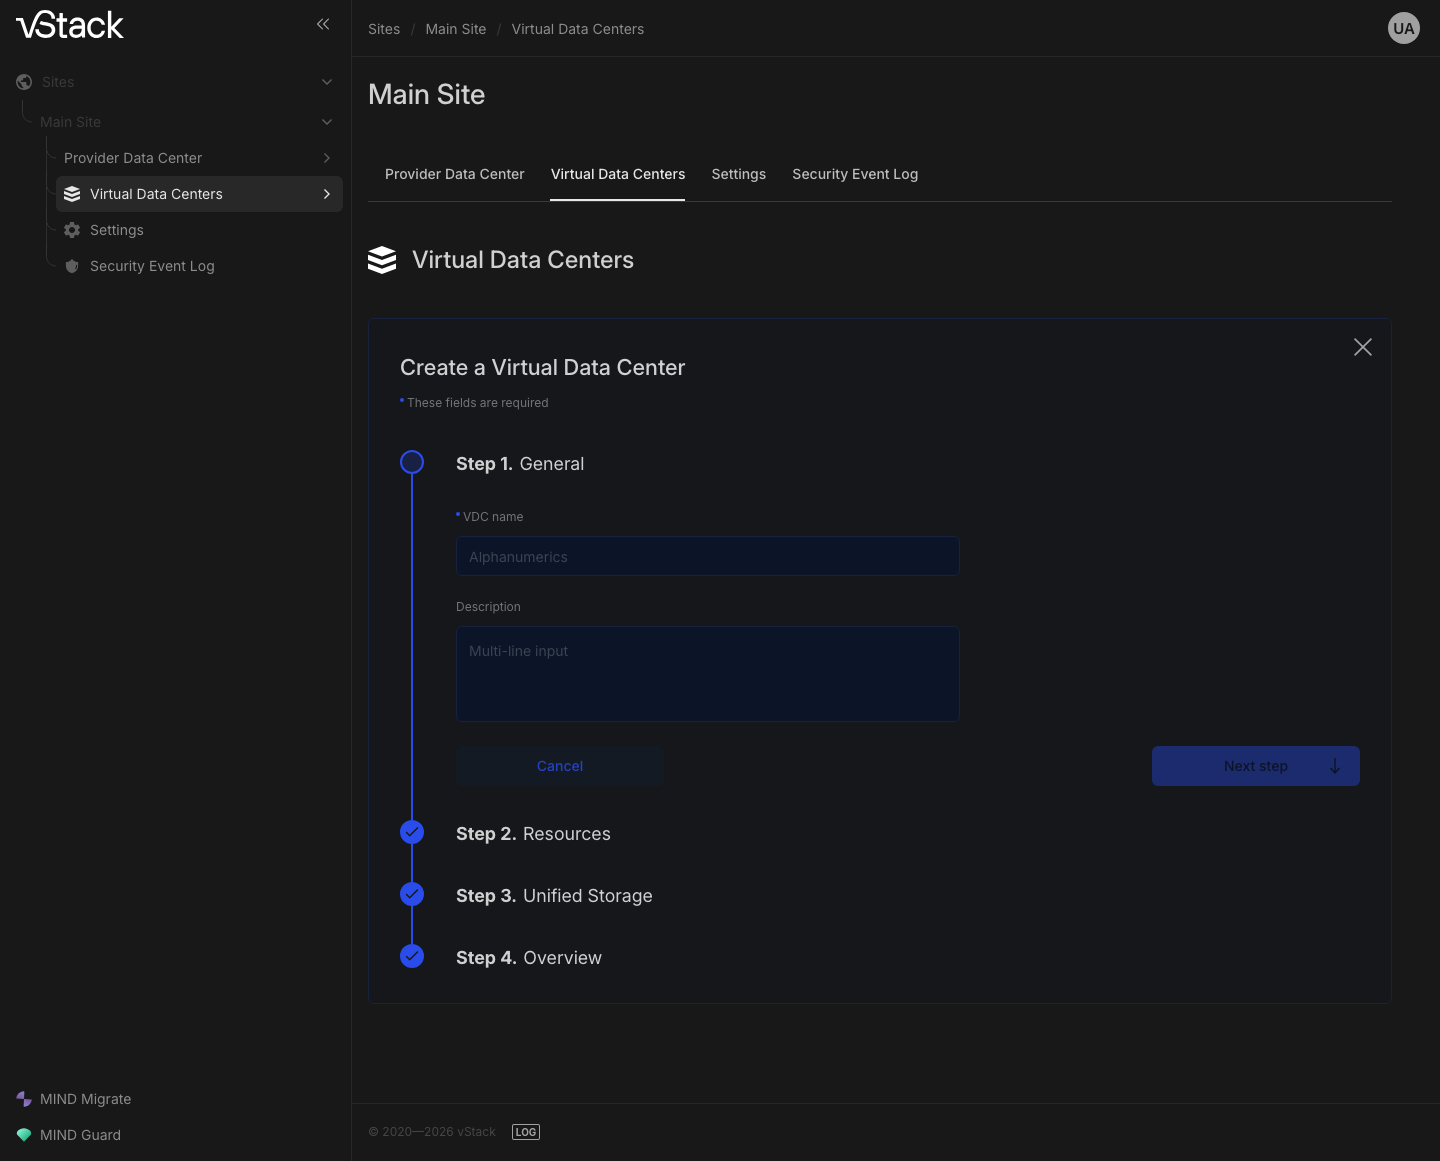The width and height of the screenshot is (1440, 1161).
Task: Click the Cancel button
Action: pyautogui.click(x=560, y=766)
